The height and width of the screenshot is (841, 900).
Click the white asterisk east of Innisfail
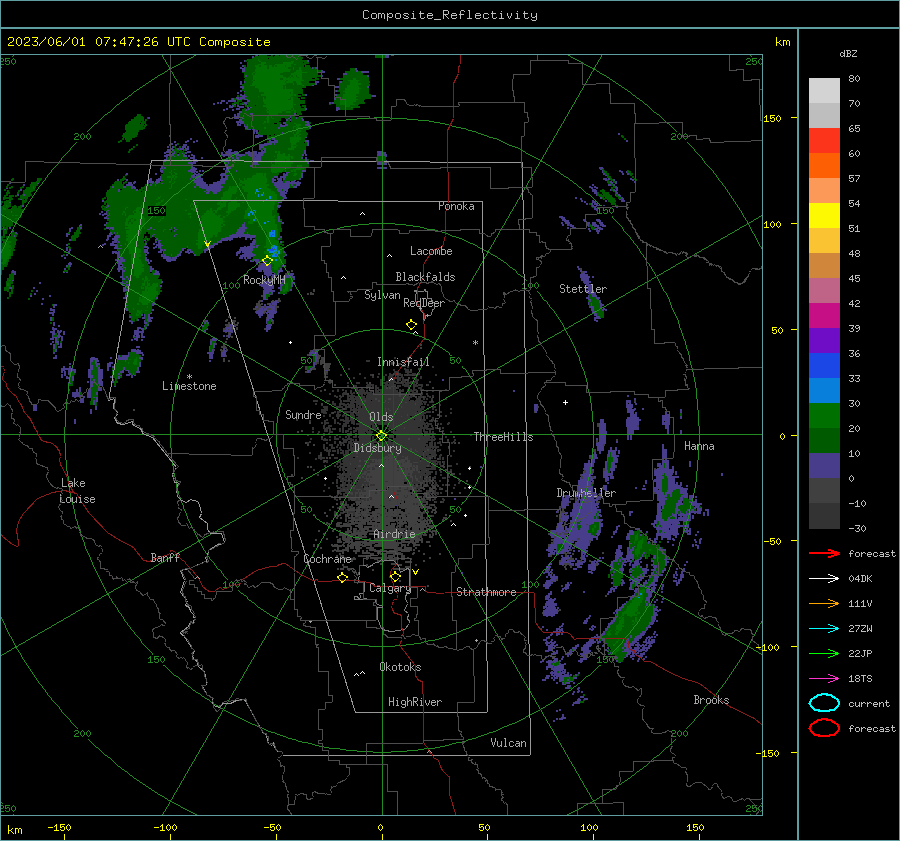tap(475, 343)
